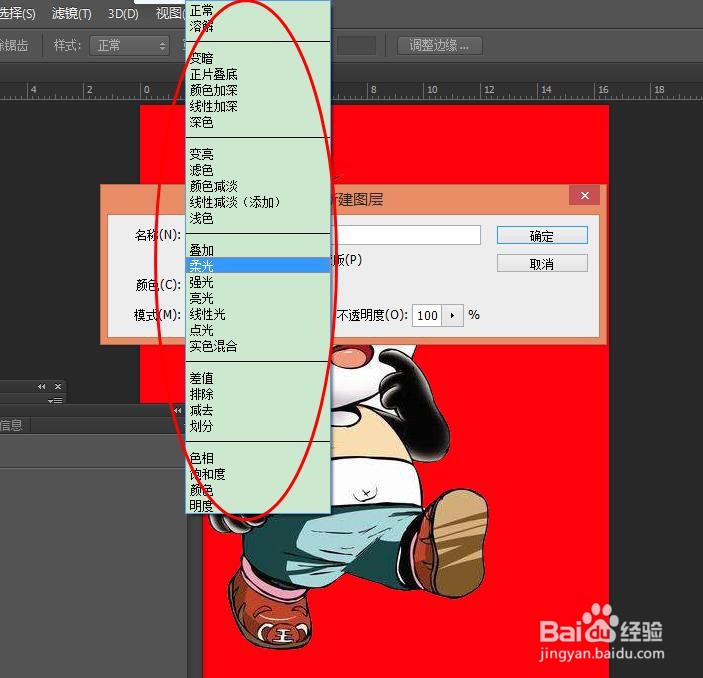Select 亮光 blend mode
Image resolution: width=703 pixels, height=678 pixels.
click(258, 298)
